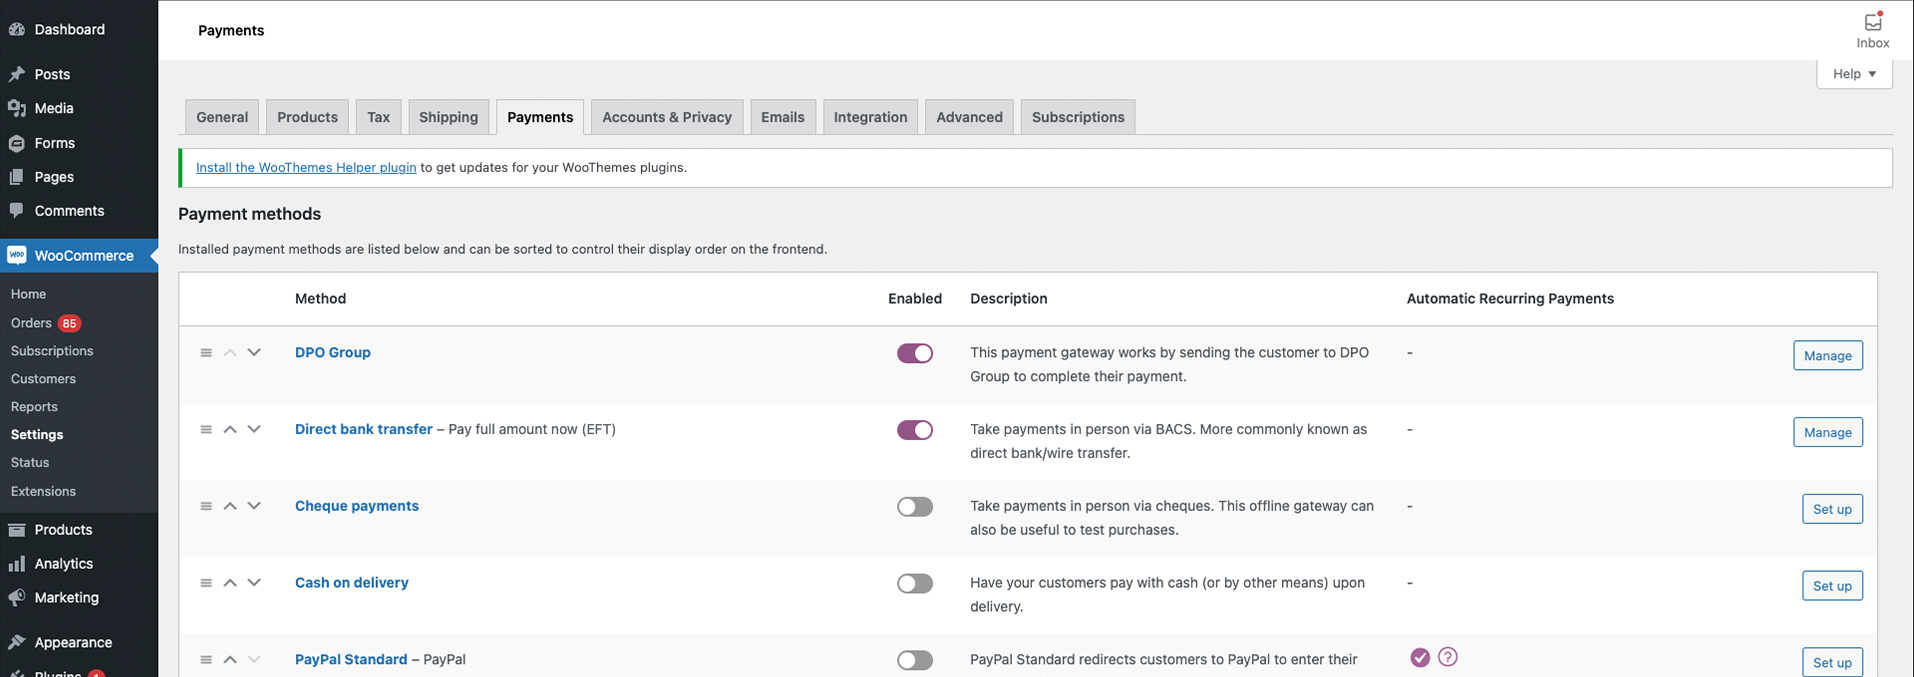Click the PayPal recurring payments help icon
The height and width of the screenshot is (677, 1914).
pyautogui.click(x=1448, y=657)
